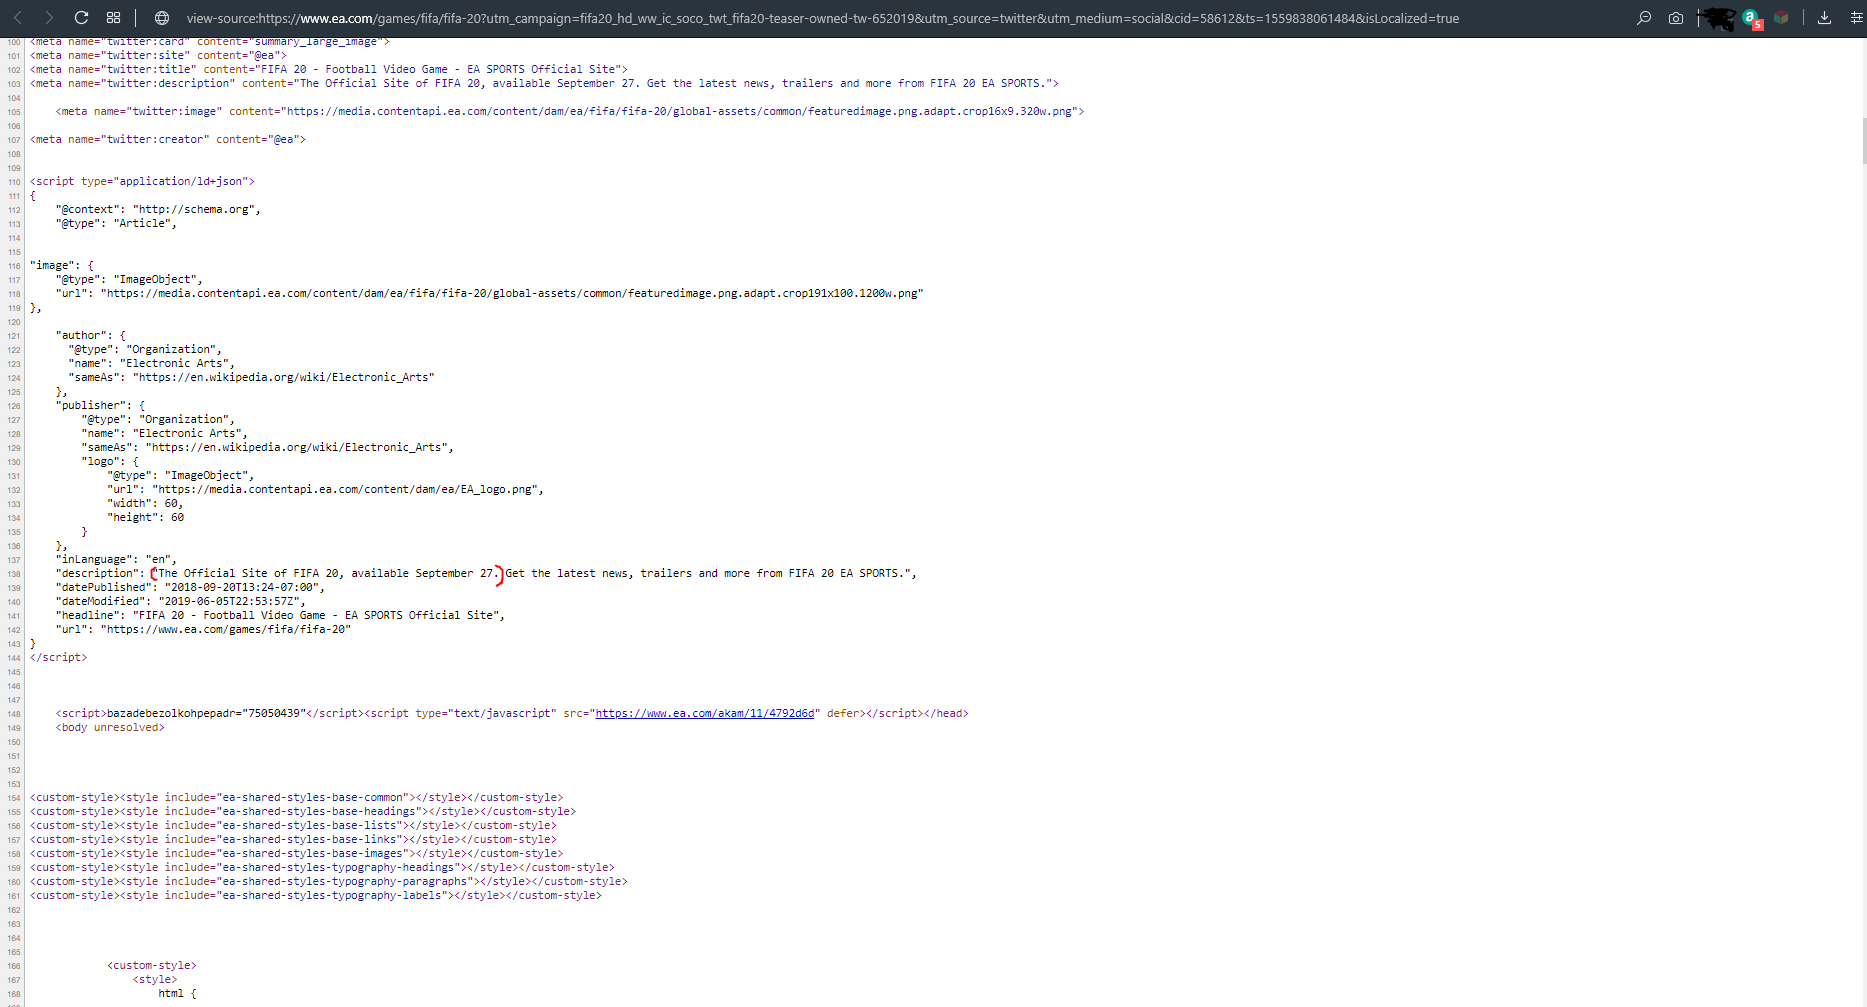Click the closing </script> tag on line 144
1867x1007 pixels.
(x=59, y=658)
